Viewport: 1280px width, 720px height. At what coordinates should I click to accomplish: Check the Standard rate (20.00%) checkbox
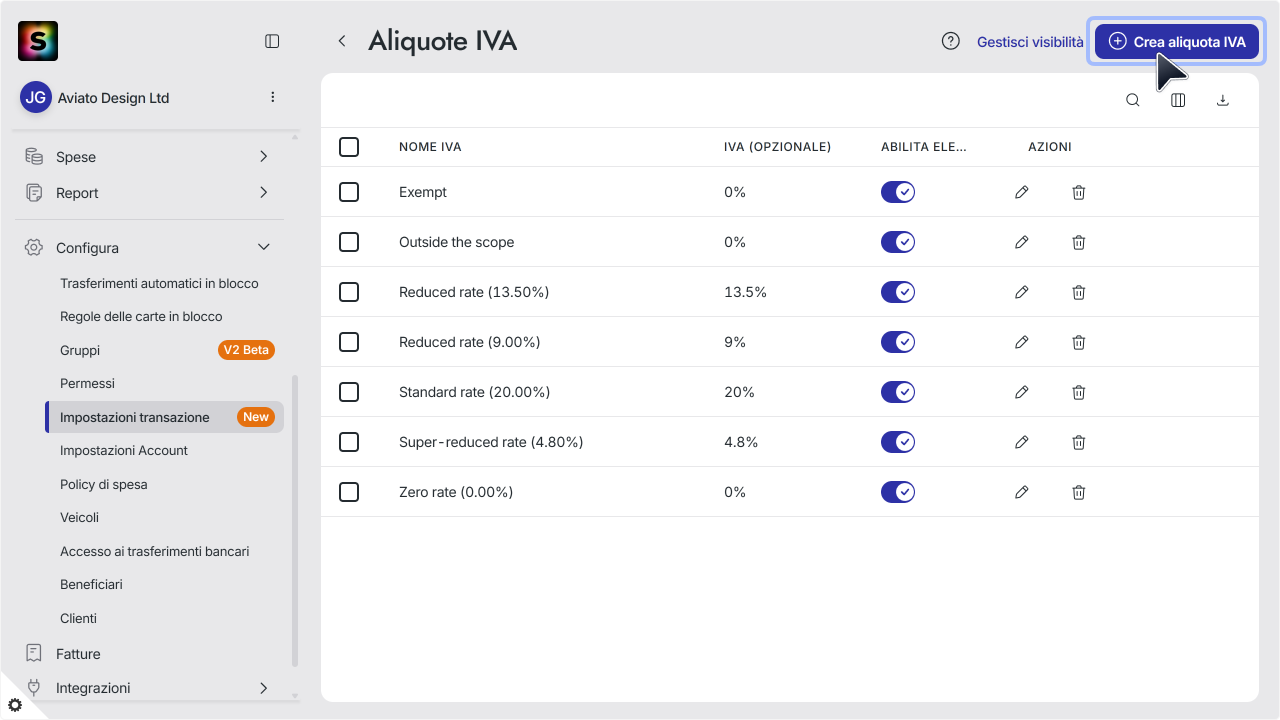pyautogui.click(x=349, y=392)
